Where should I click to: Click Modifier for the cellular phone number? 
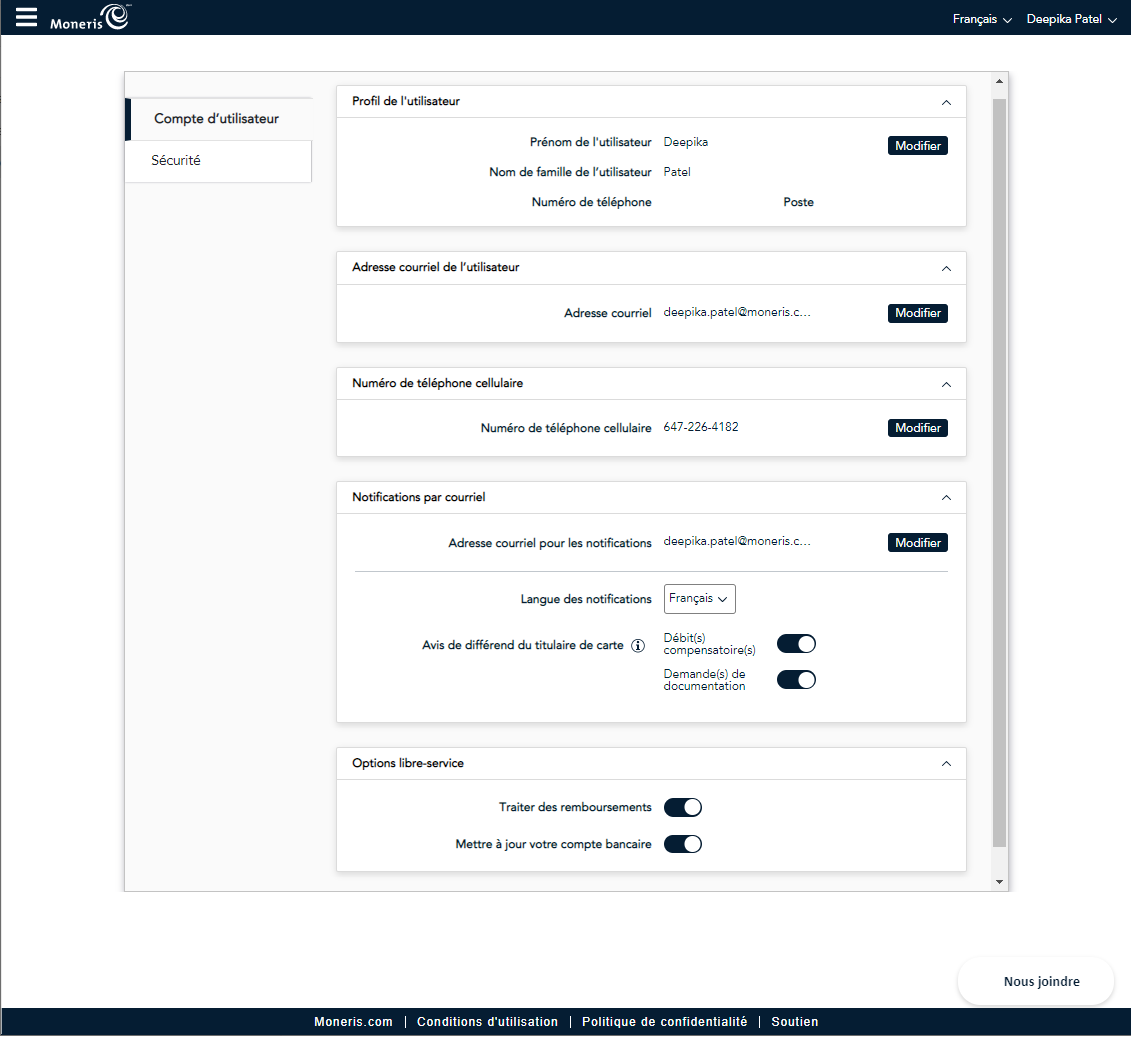[x=917, y=428]
